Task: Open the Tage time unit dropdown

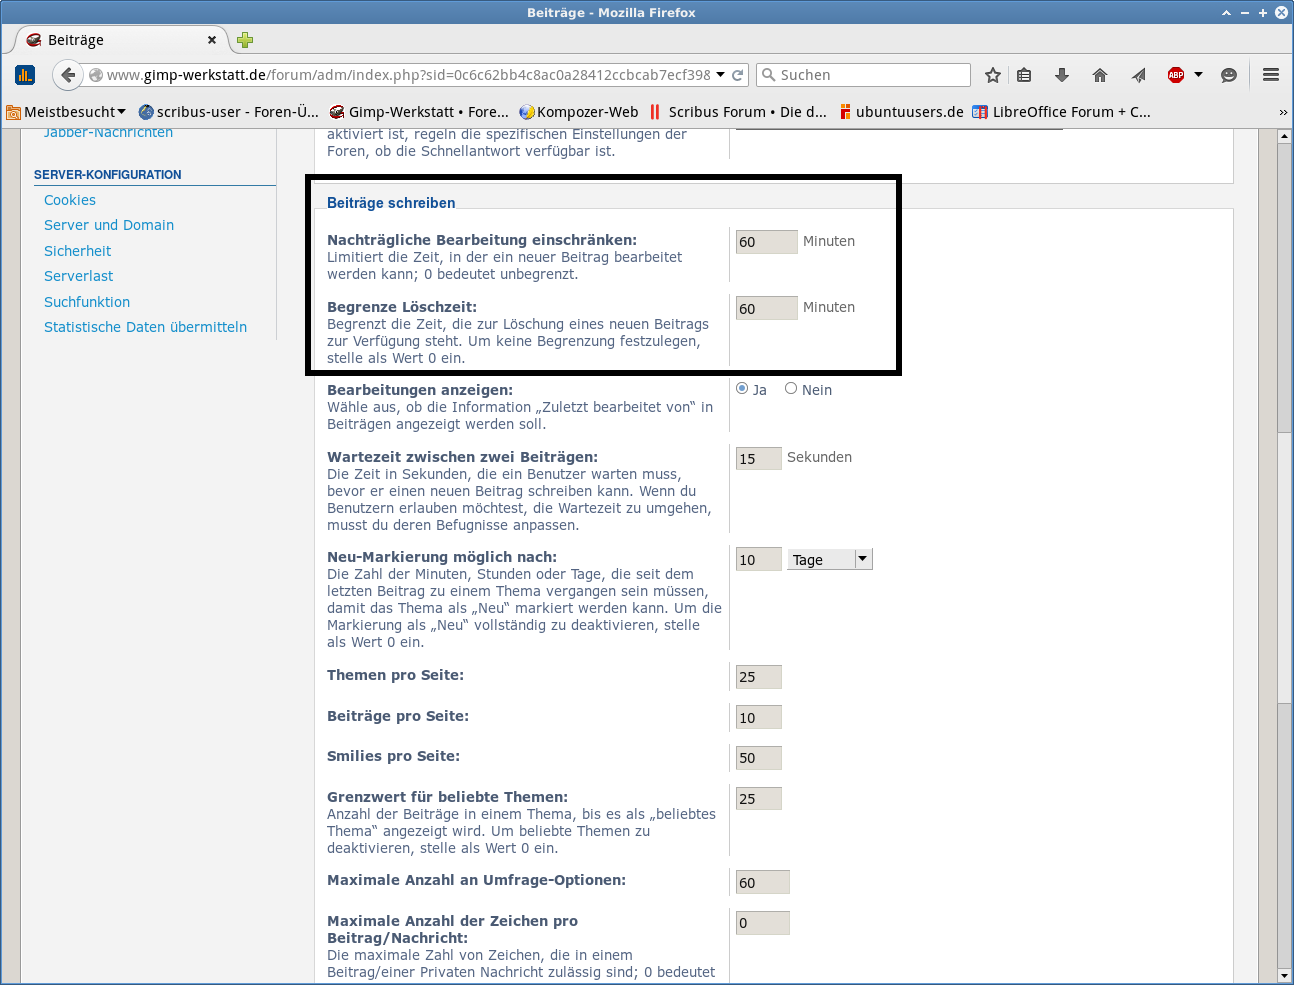Action: coord(830,560)
